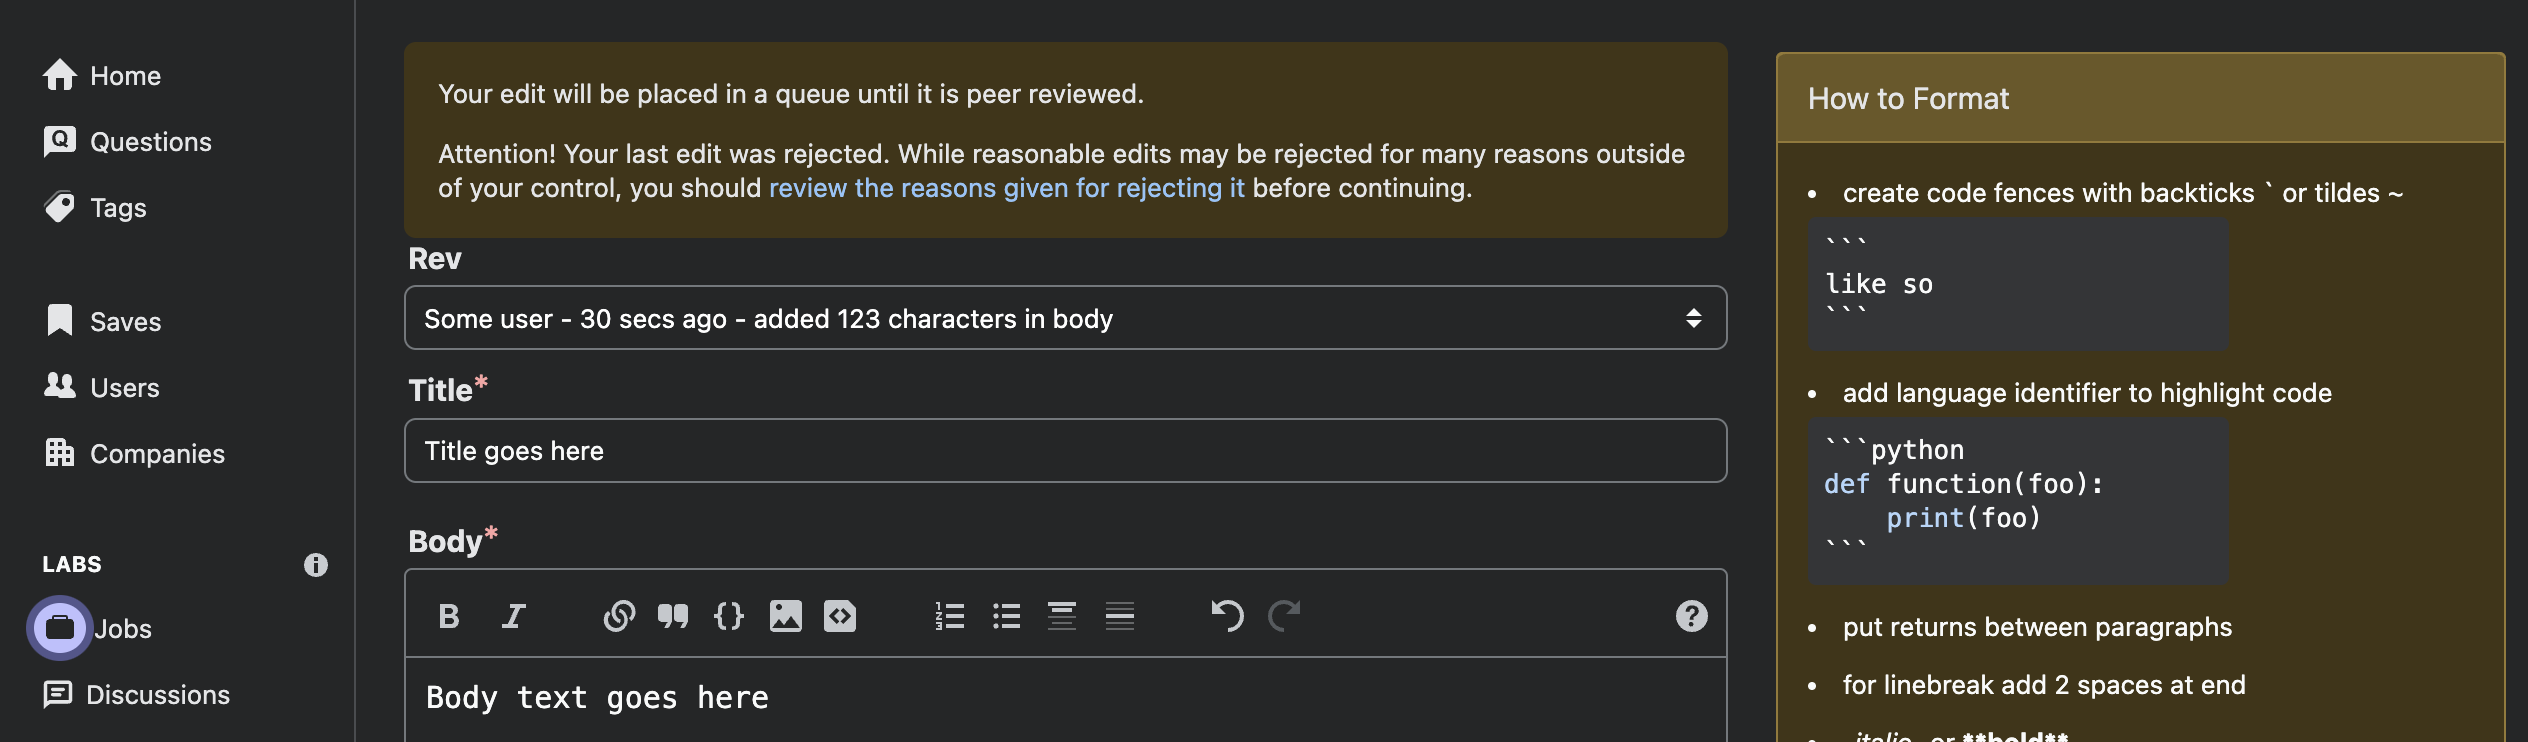The image size is (2528, 742).
Task: Insert a heading with heading icon
Action: click(1062, 616)
